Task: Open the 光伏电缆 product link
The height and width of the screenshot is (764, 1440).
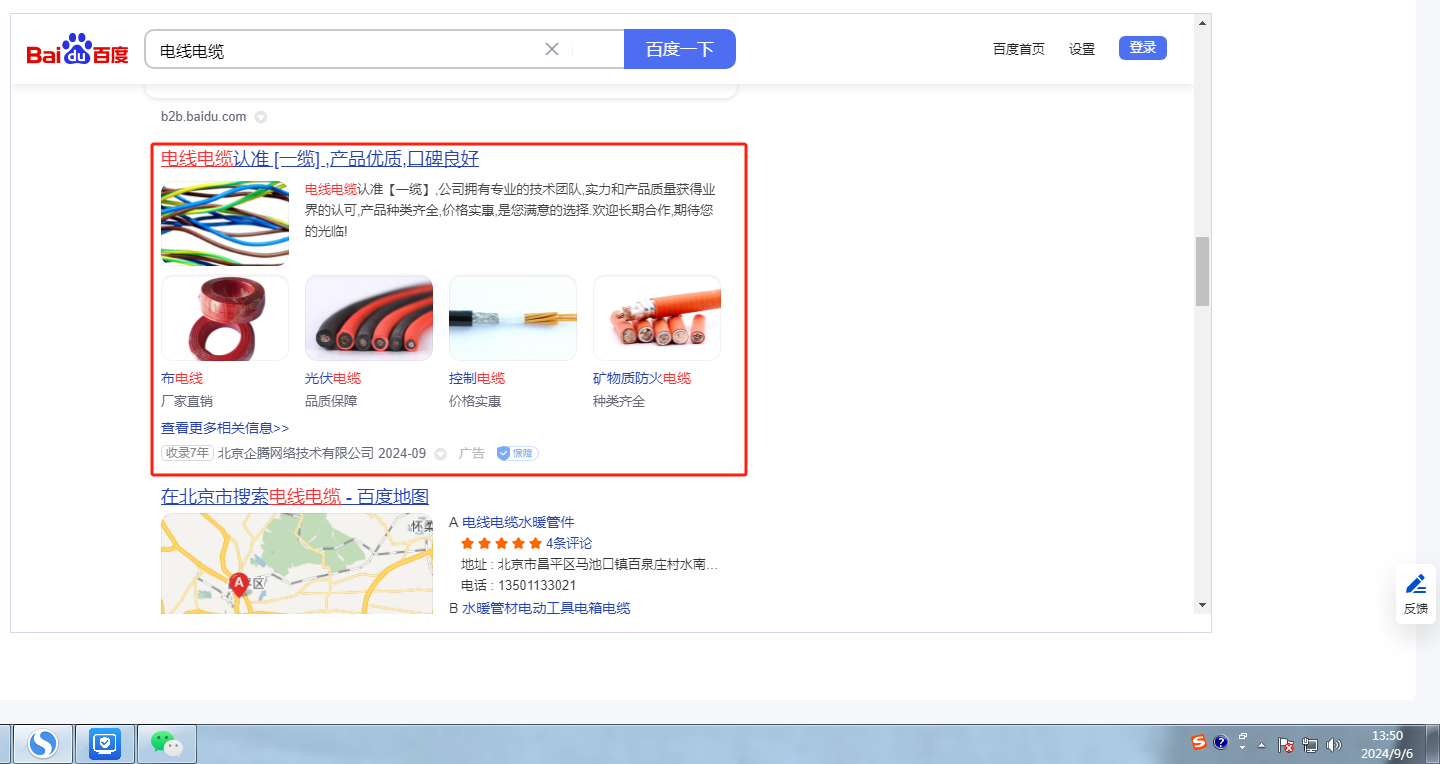Action: [333, 378]
